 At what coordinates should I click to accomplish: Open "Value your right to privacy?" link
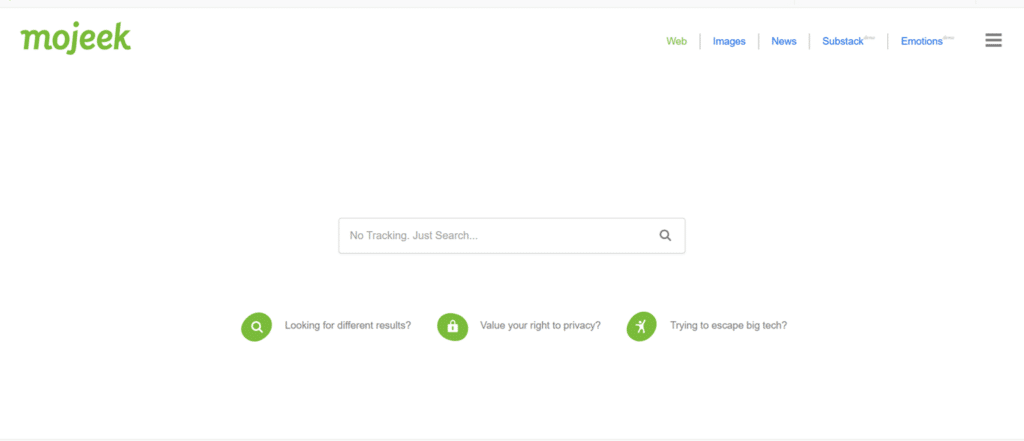tap(539, 325)
